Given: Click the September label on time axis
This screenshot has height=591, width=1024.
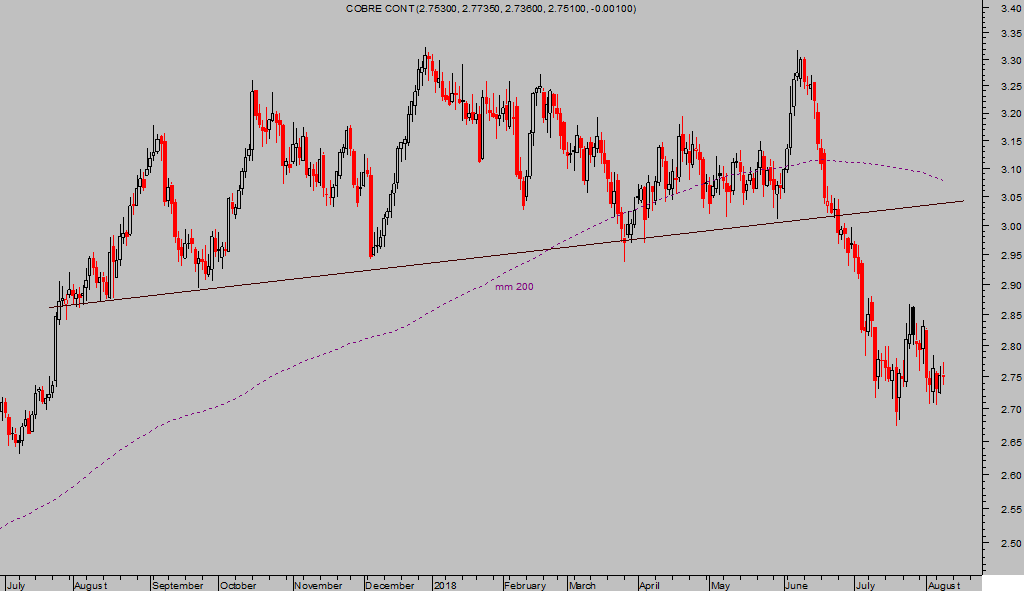Looking at the screenshot, I should [179, 585].
